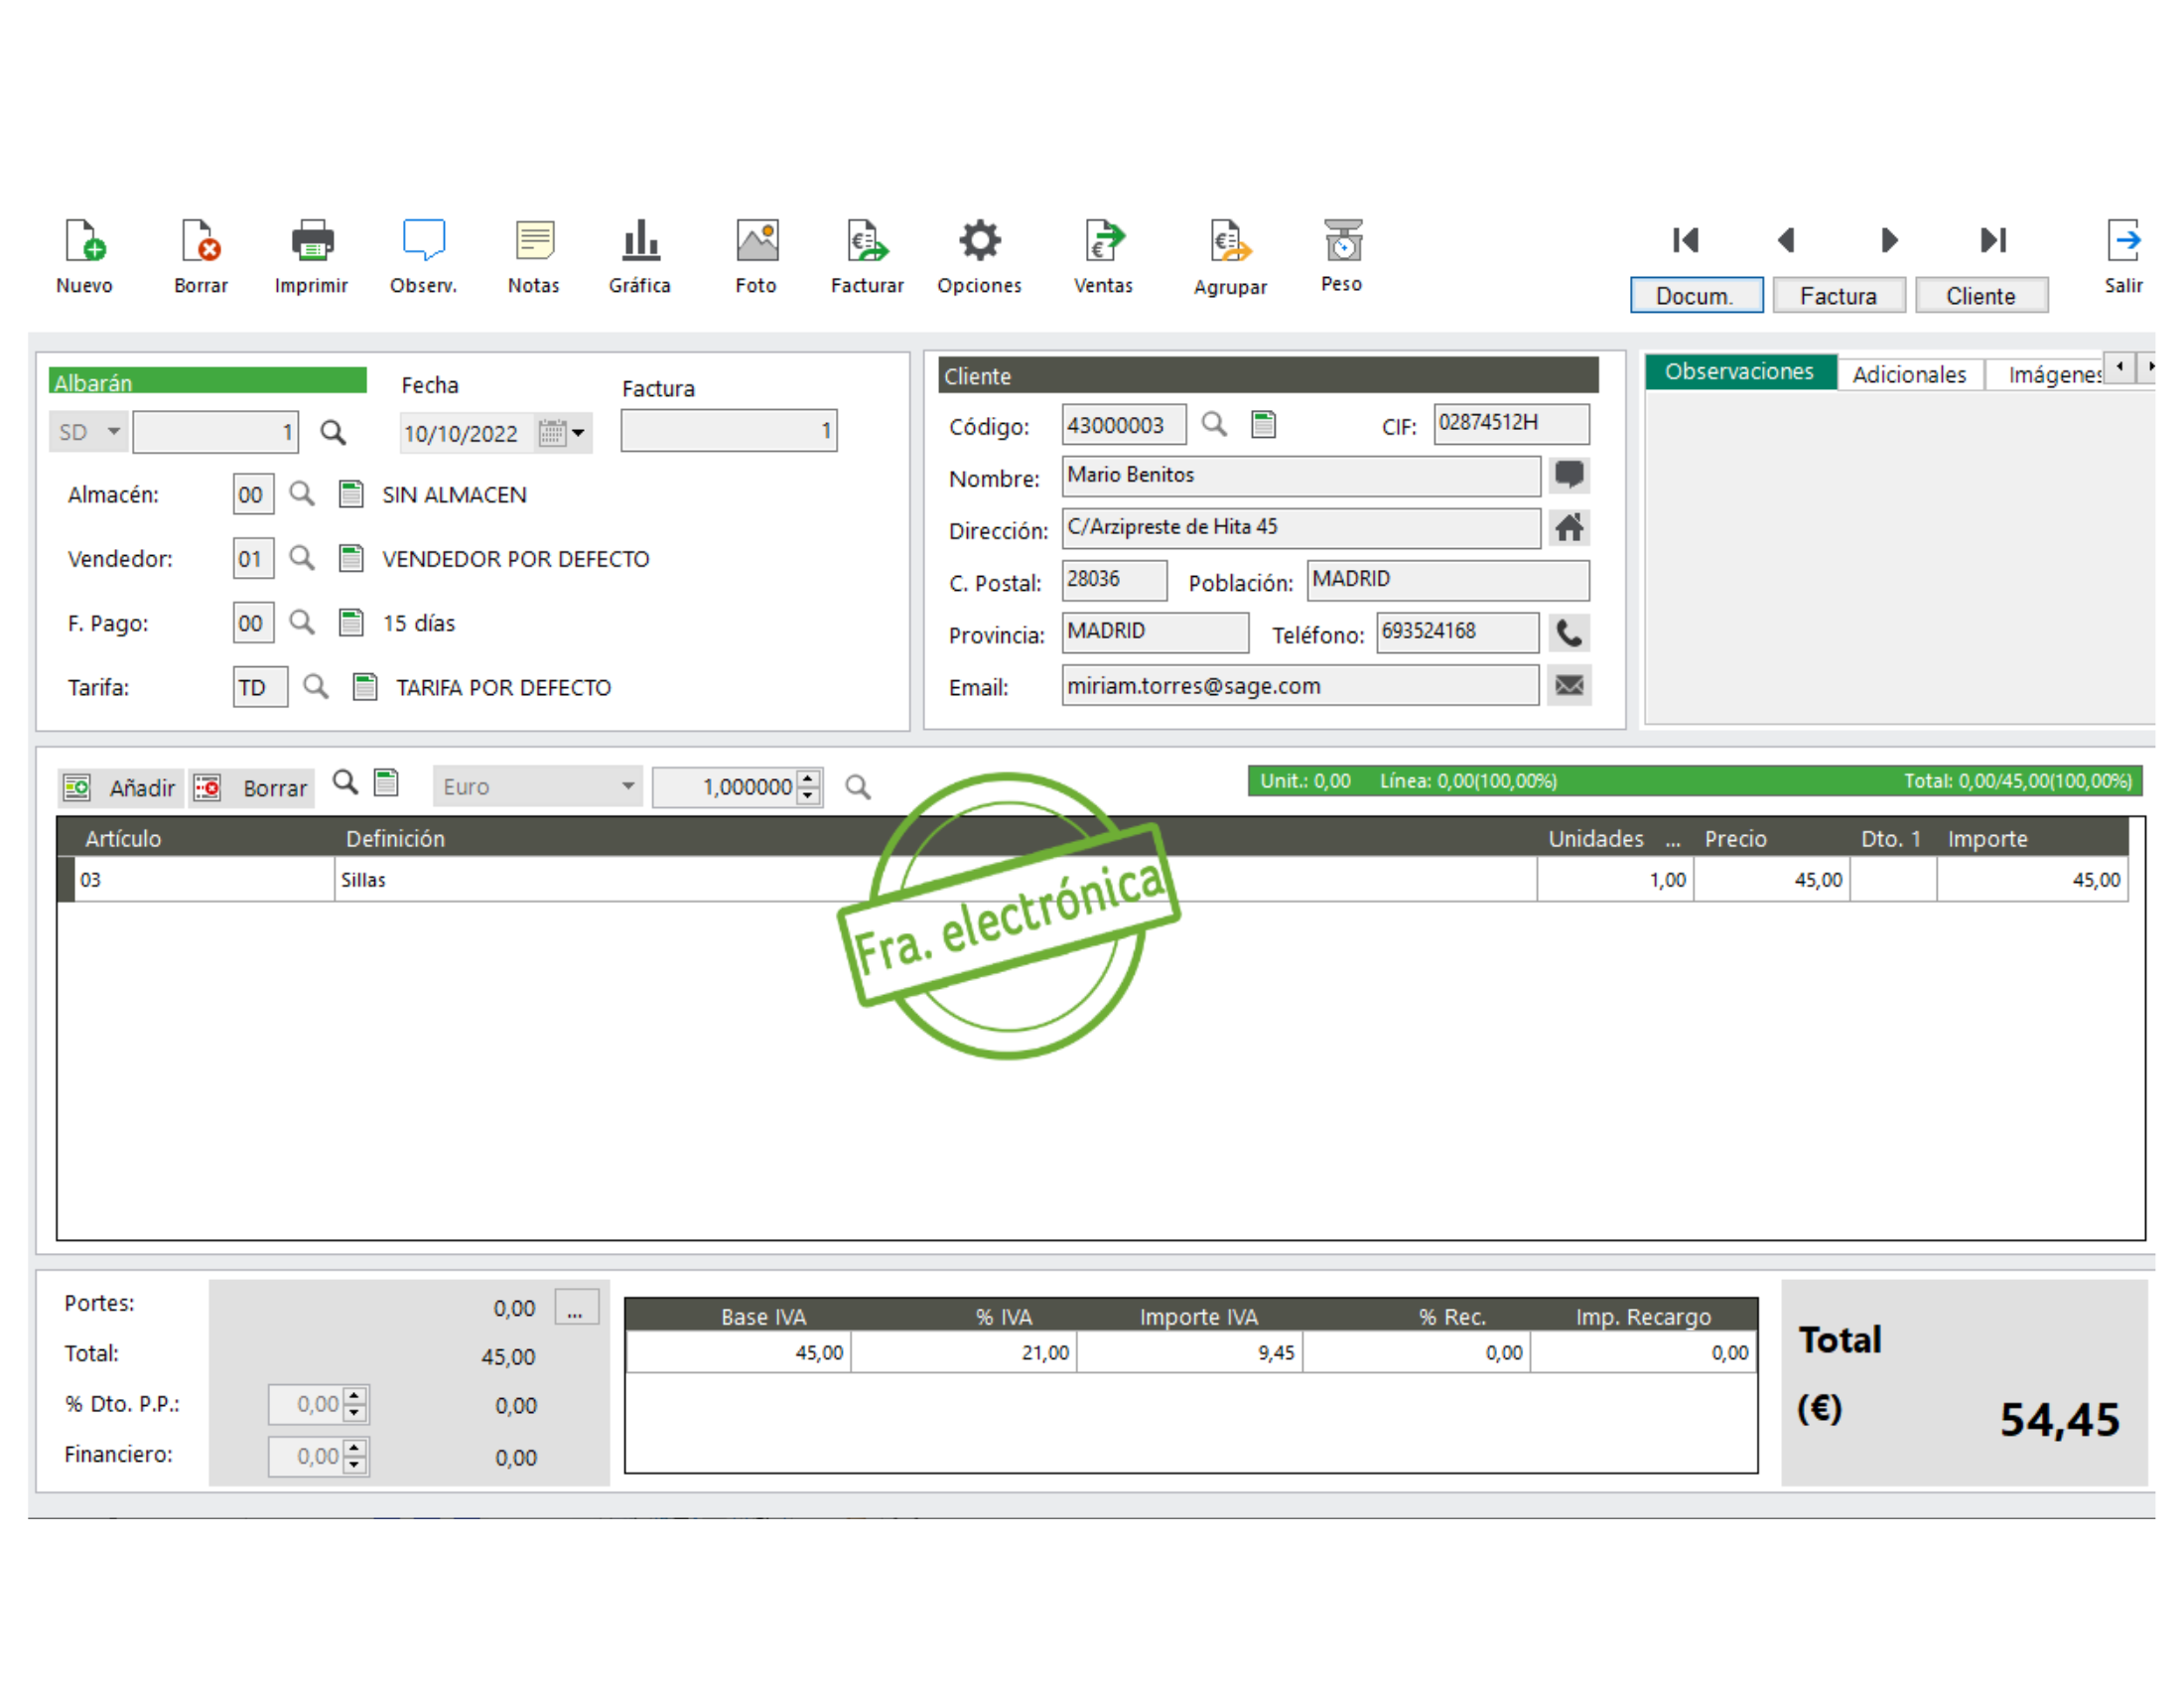Click the Cliente navigation button
Image resolution: width=2184 pixels, height=1688 pixels.
[1980, 296]
